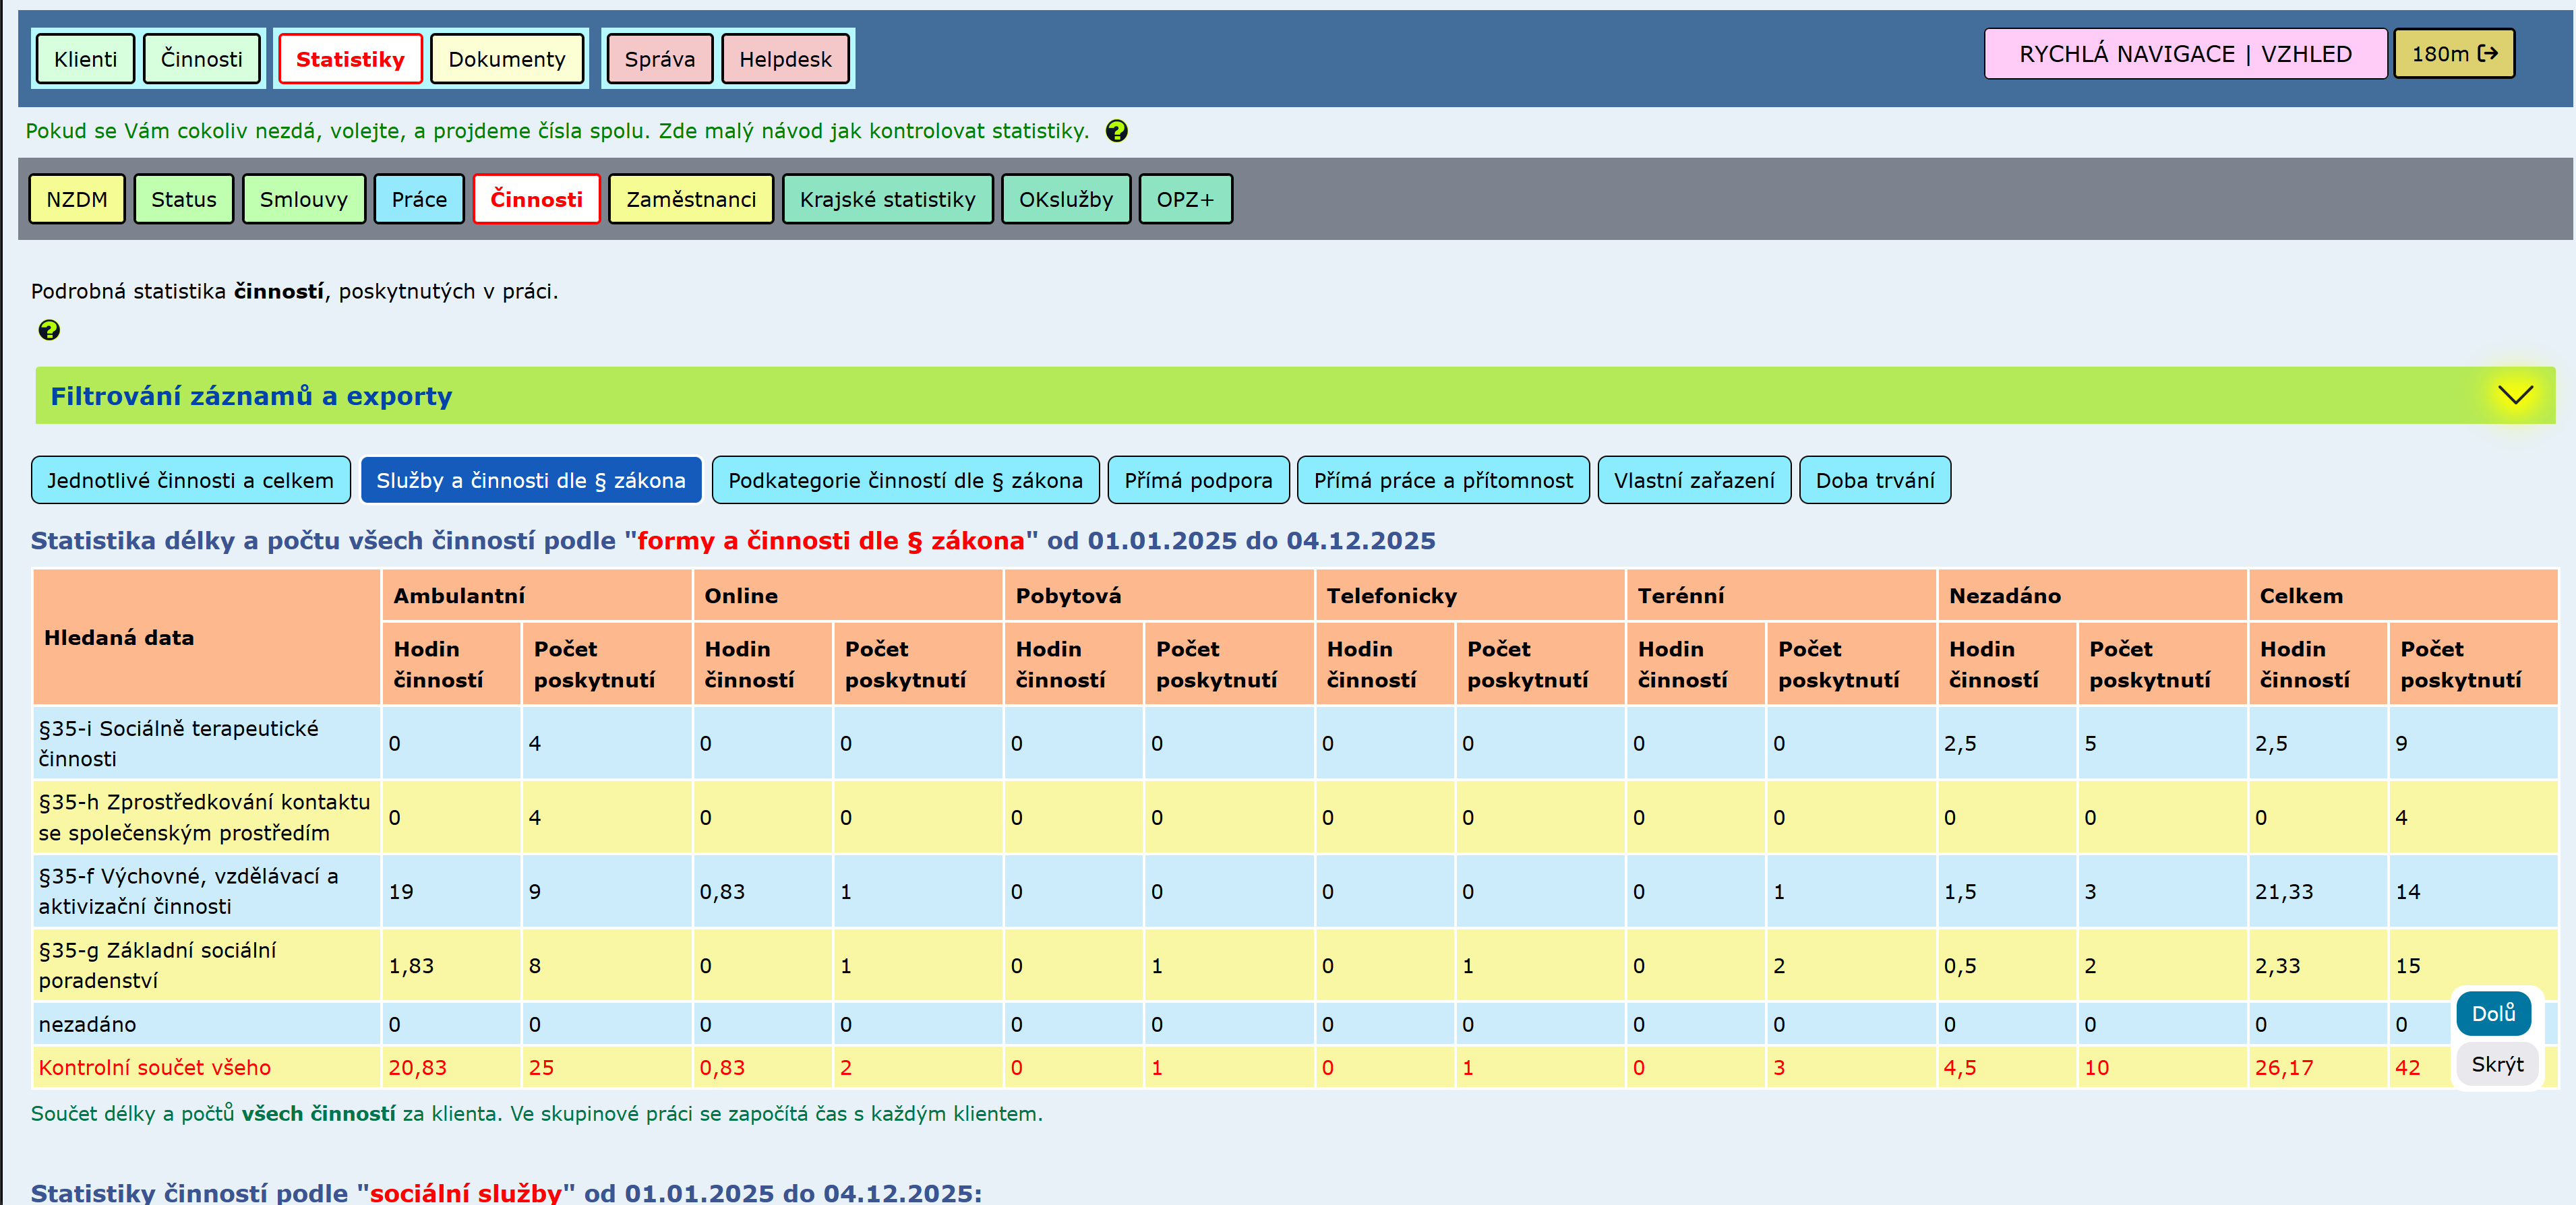Select NZDM statistics tab
The height and width of the screenshot is (1205, 2576).
click(x=77, y=199)
